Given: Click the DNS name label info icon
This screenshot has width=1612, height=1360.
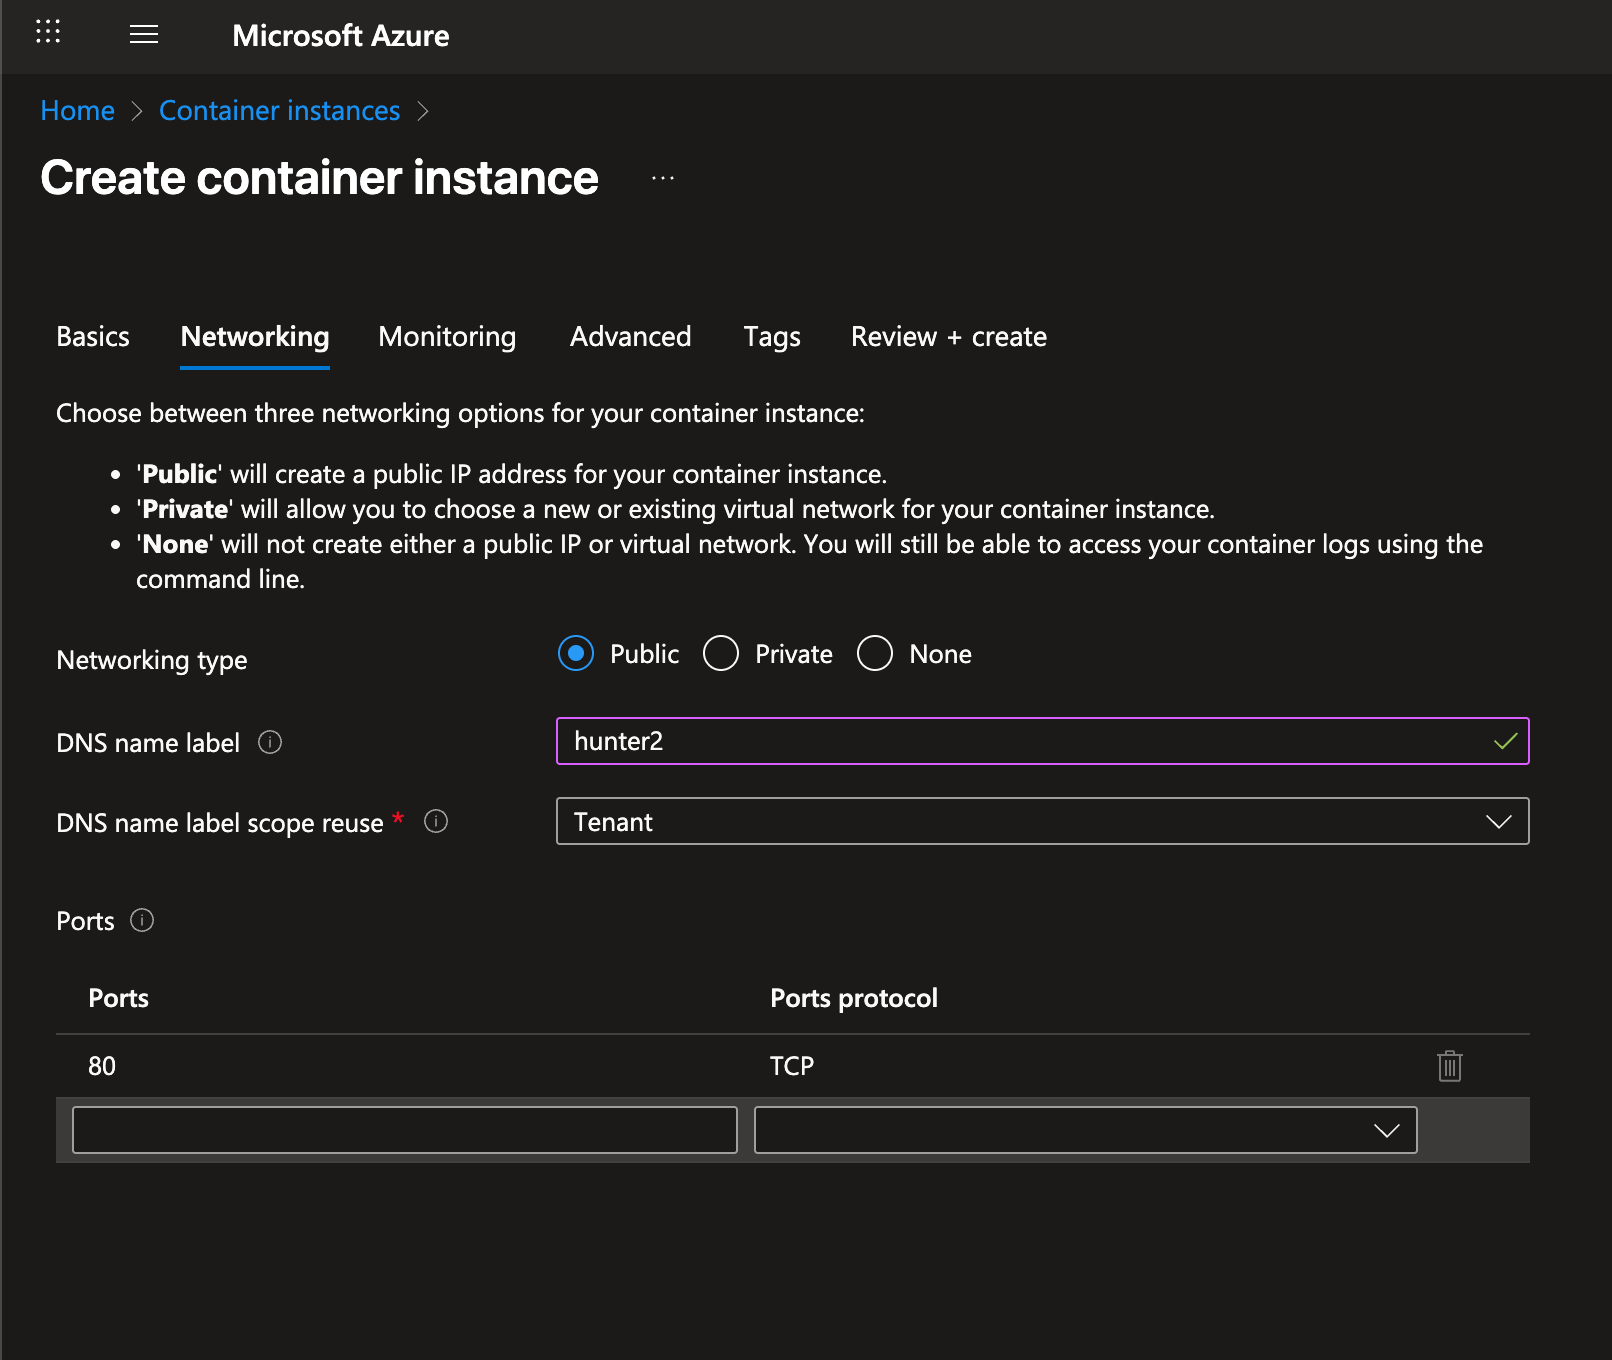Looking at the screenshot, I should pos(270,742).
